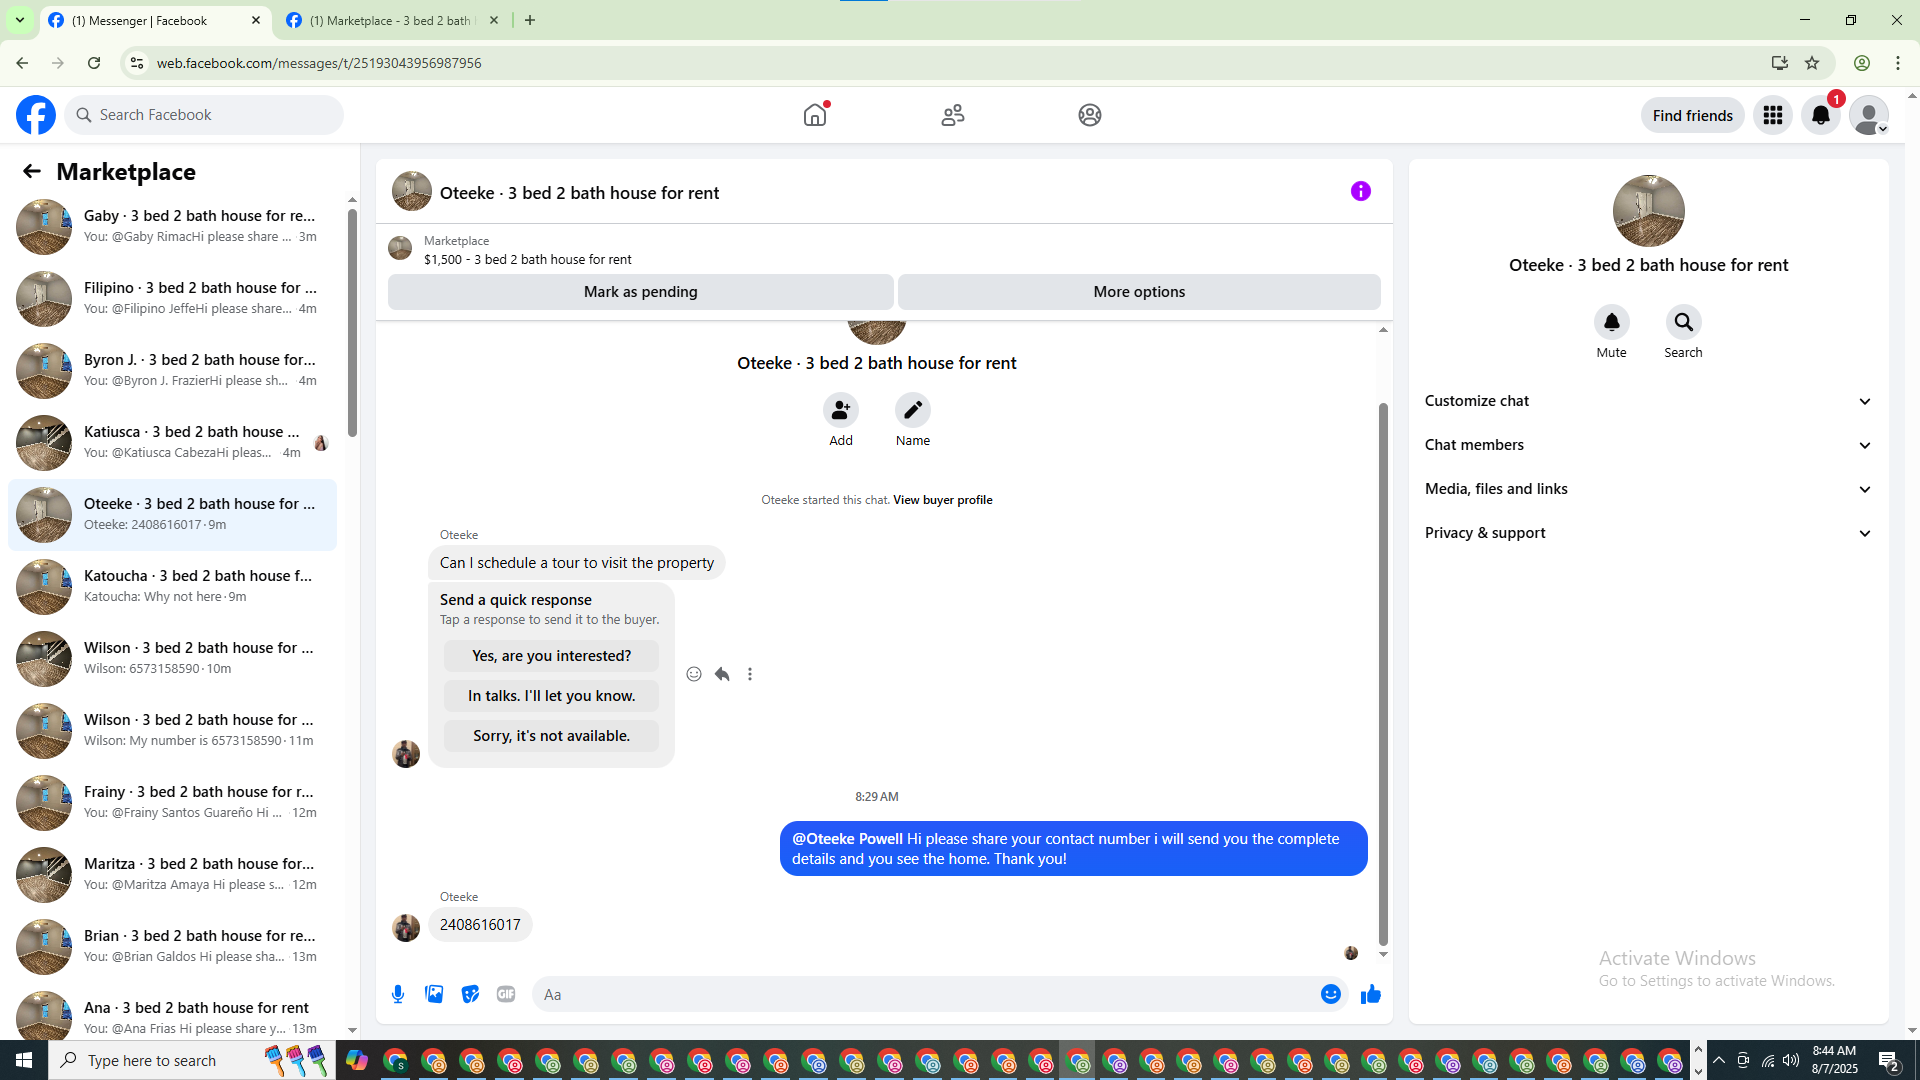Open More options for the listing

pyautogui.click(x=1139, y=292)
